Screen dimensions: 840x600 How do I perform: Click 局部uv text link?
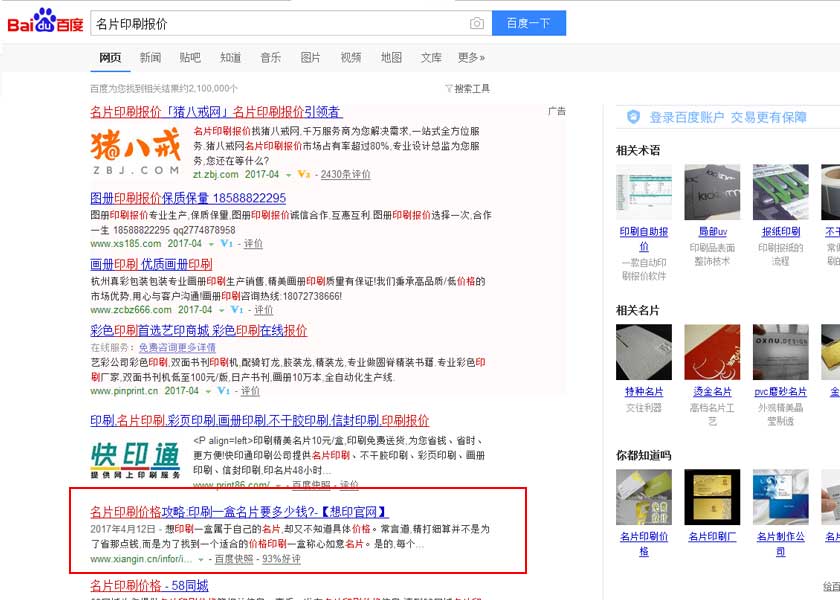[712, 232]
